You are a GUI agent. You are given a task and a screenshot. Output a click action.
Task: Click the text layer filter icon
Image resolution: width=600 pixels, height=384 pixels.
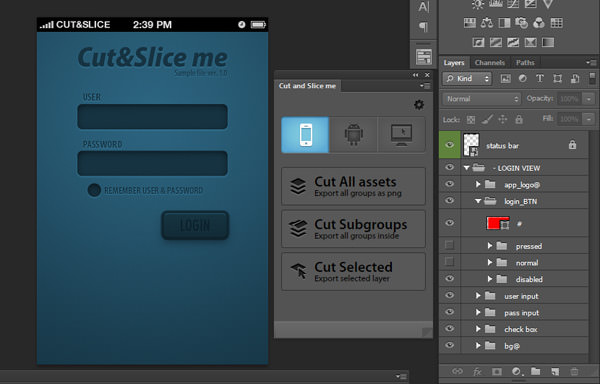point(540,78)
